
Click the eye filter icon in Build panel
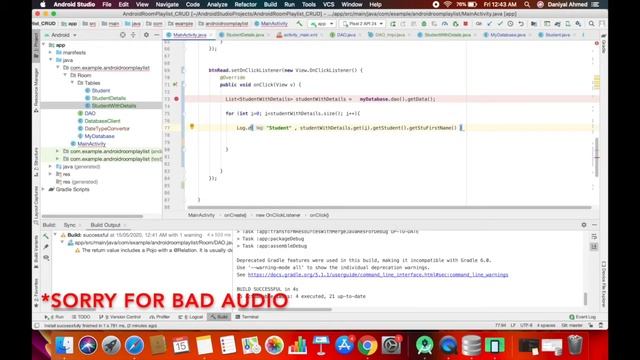click(46, 258)
